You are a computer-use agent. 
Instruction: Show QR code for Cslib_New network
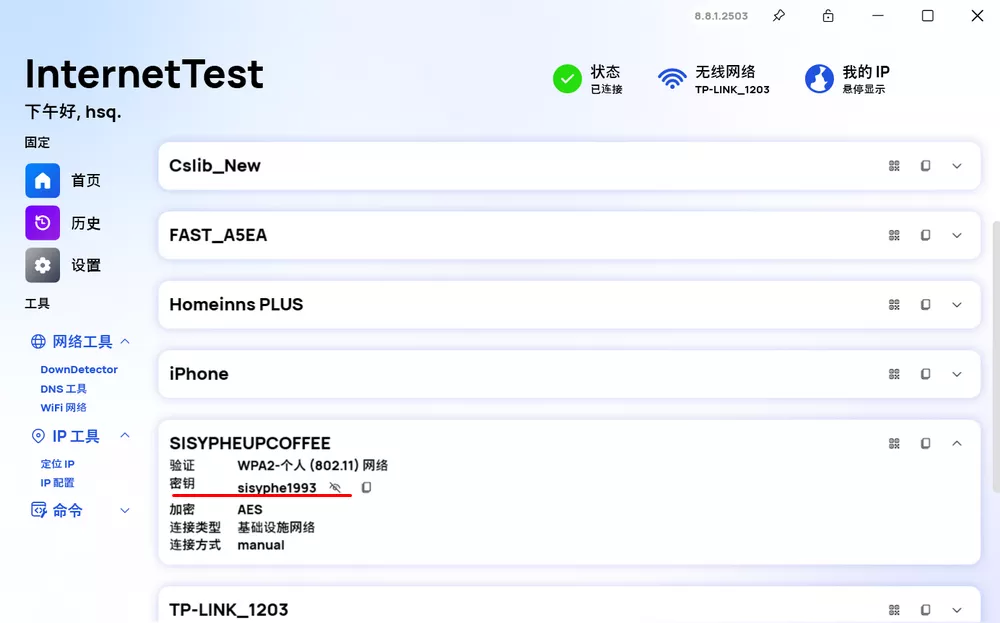tap(894, 166)
